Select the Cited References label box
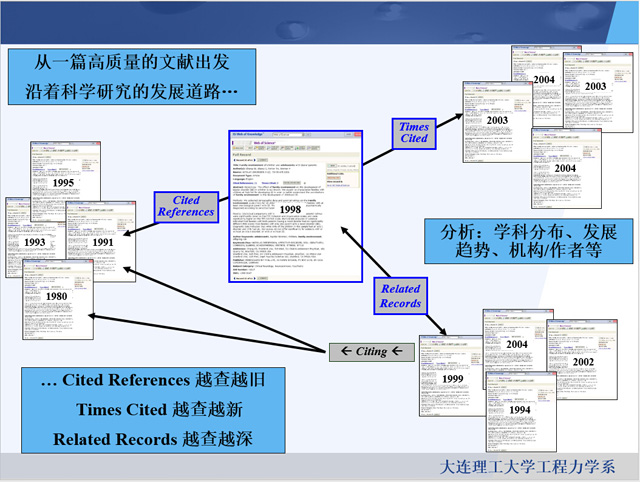 186,205
